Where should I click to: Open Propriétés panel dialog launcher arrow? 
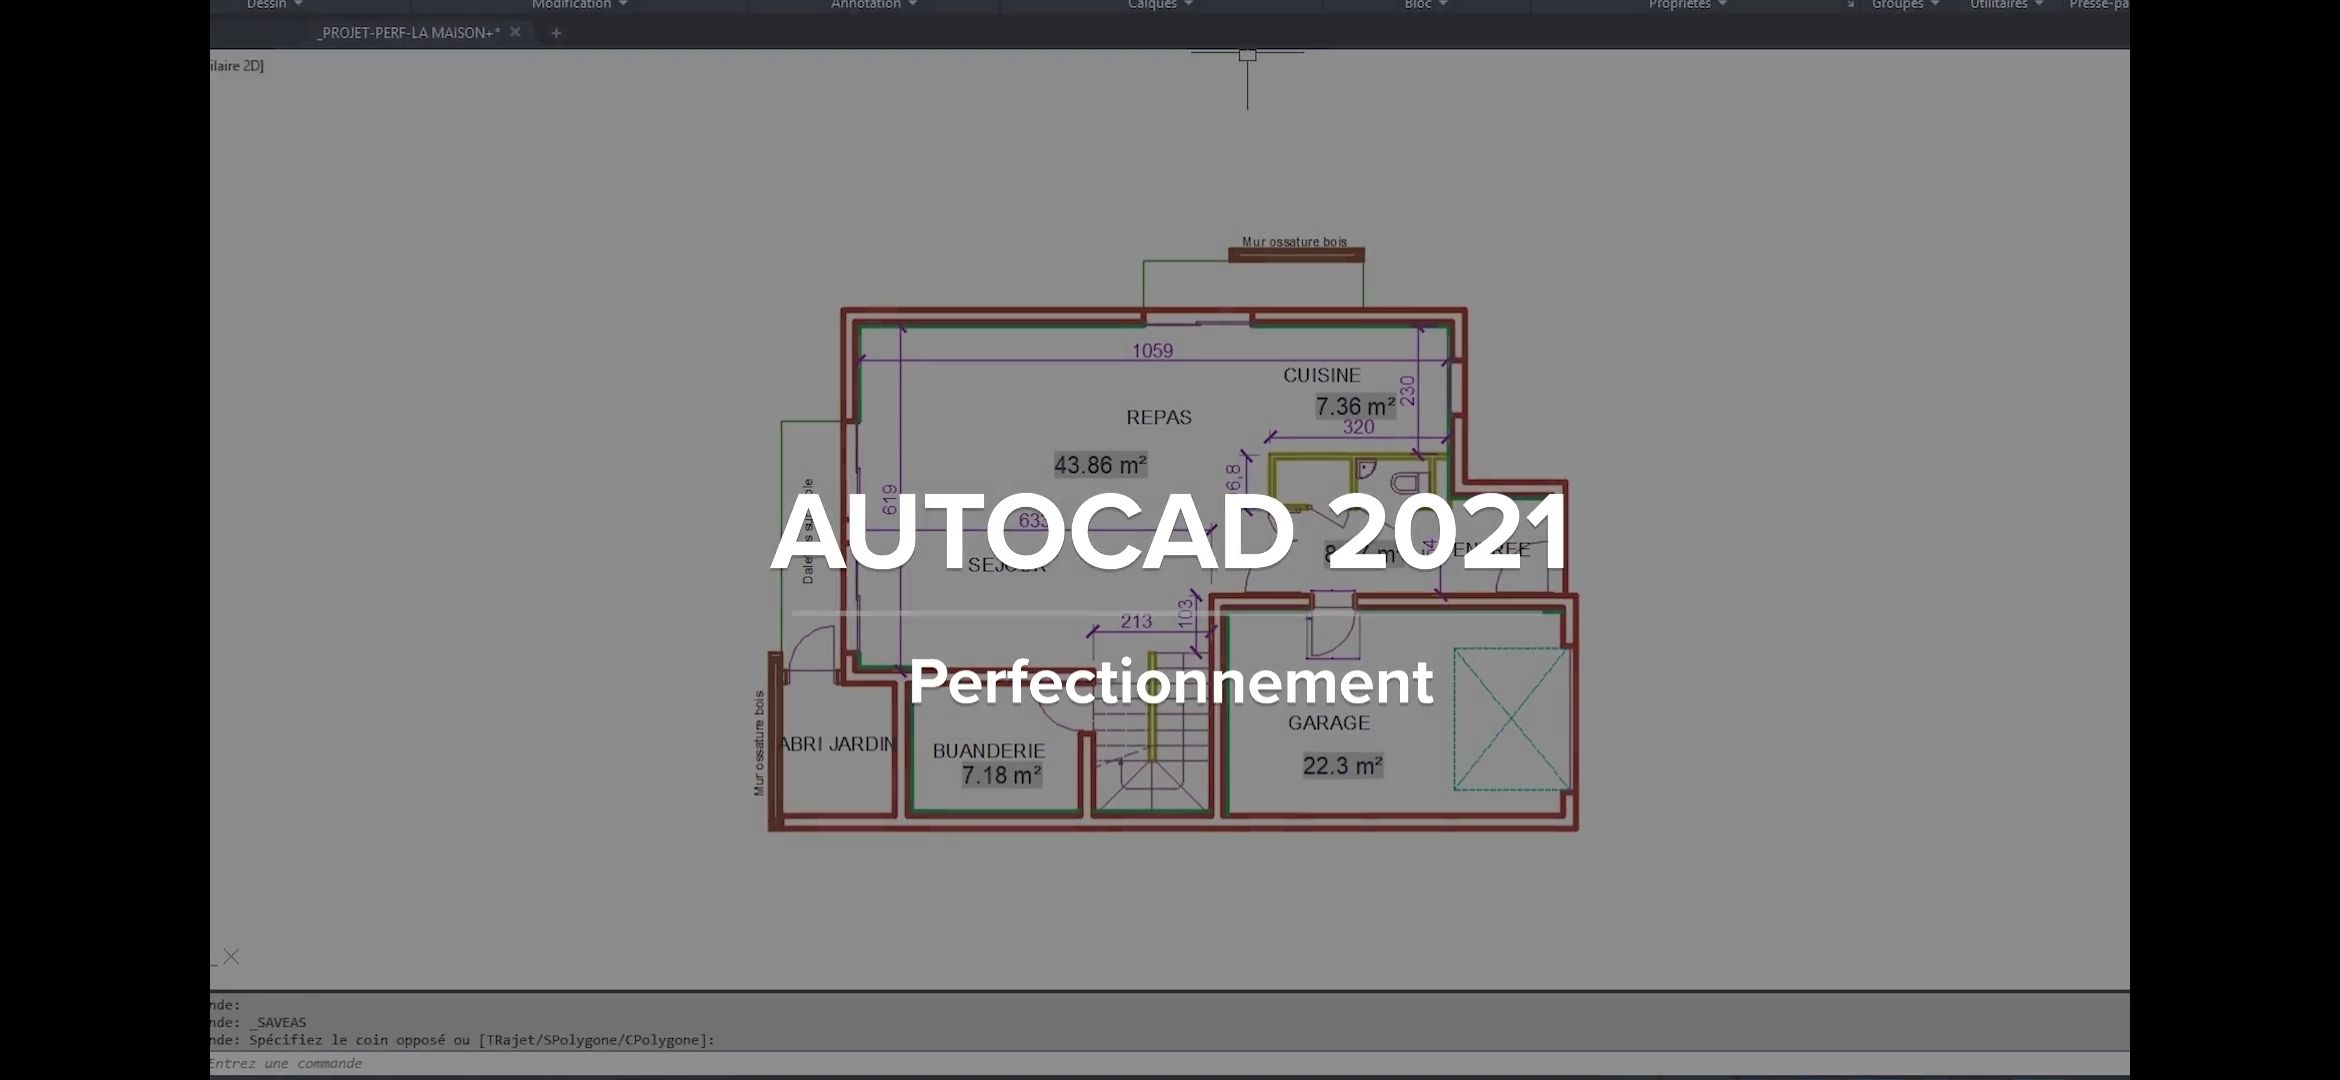click(x=1850, y=5)
